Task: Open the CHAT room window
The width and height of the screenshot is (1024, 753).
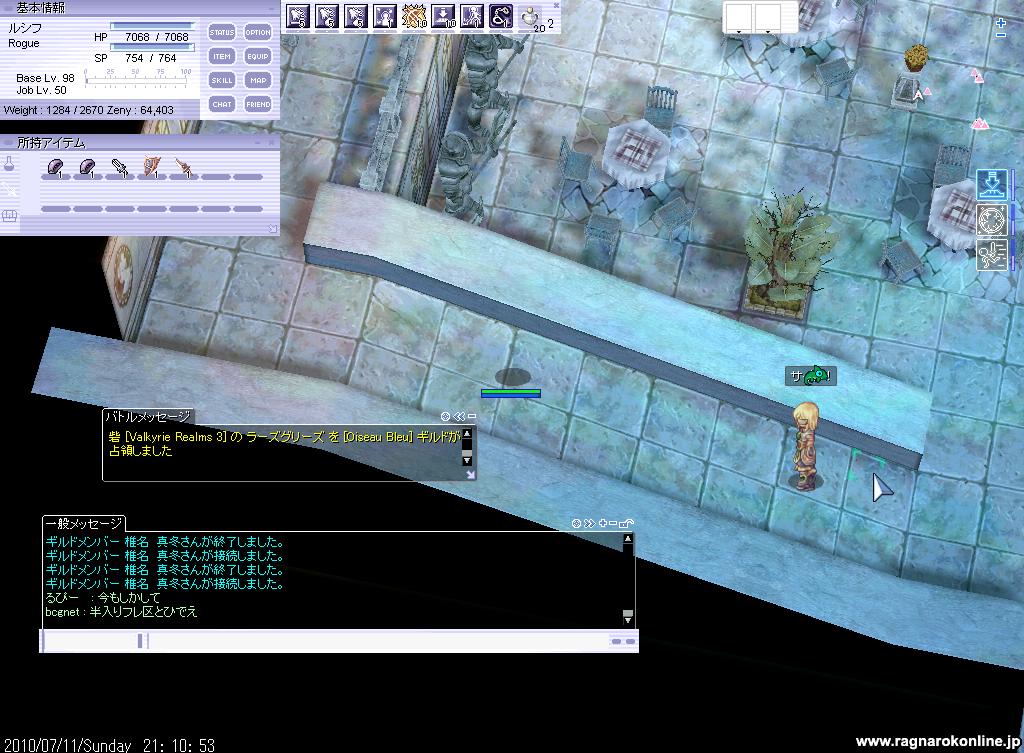Action: click(x=221, y=104)
